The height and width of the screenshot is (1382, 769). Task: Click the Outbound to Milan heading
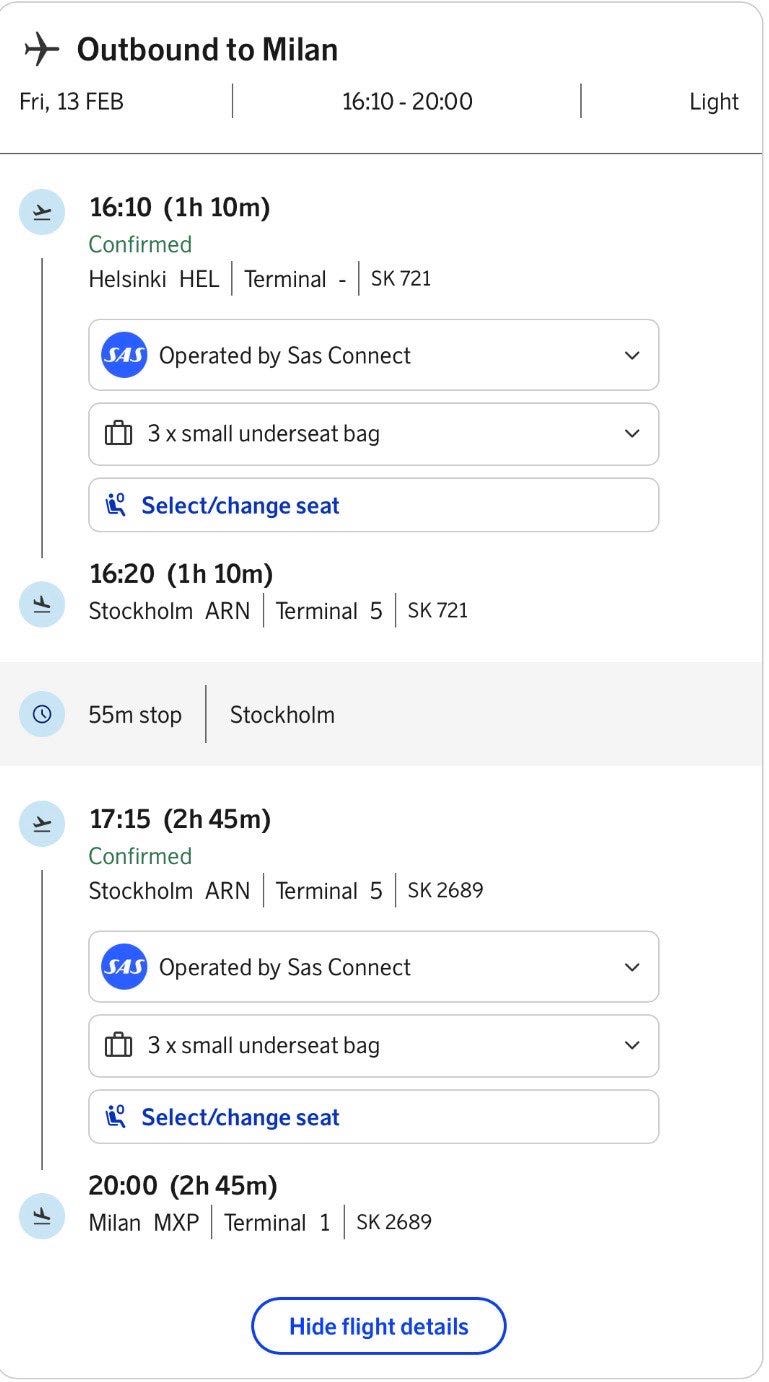tap(207, 49)
